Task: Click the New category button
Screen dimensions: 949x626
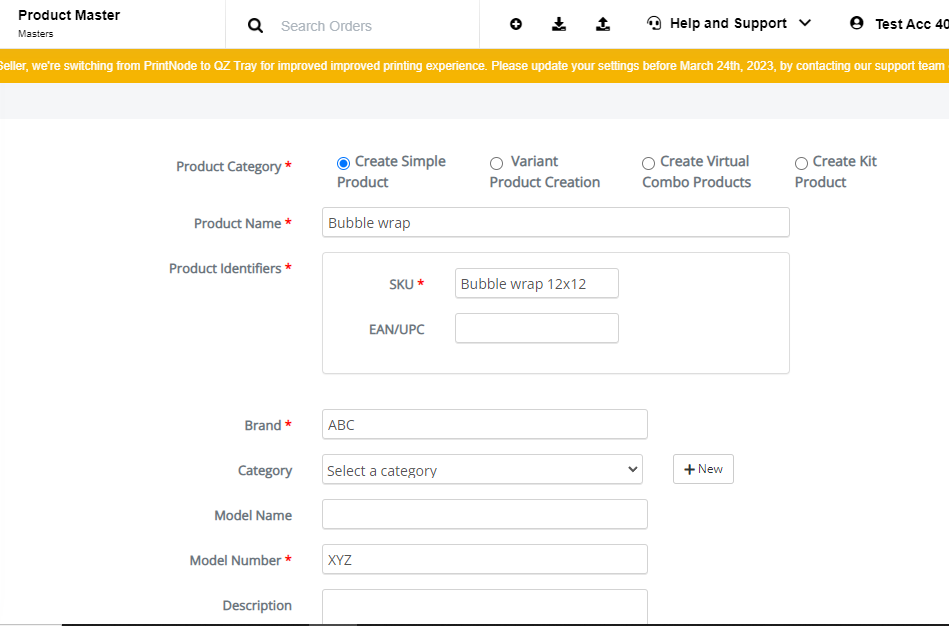Action: click(703, 469)
